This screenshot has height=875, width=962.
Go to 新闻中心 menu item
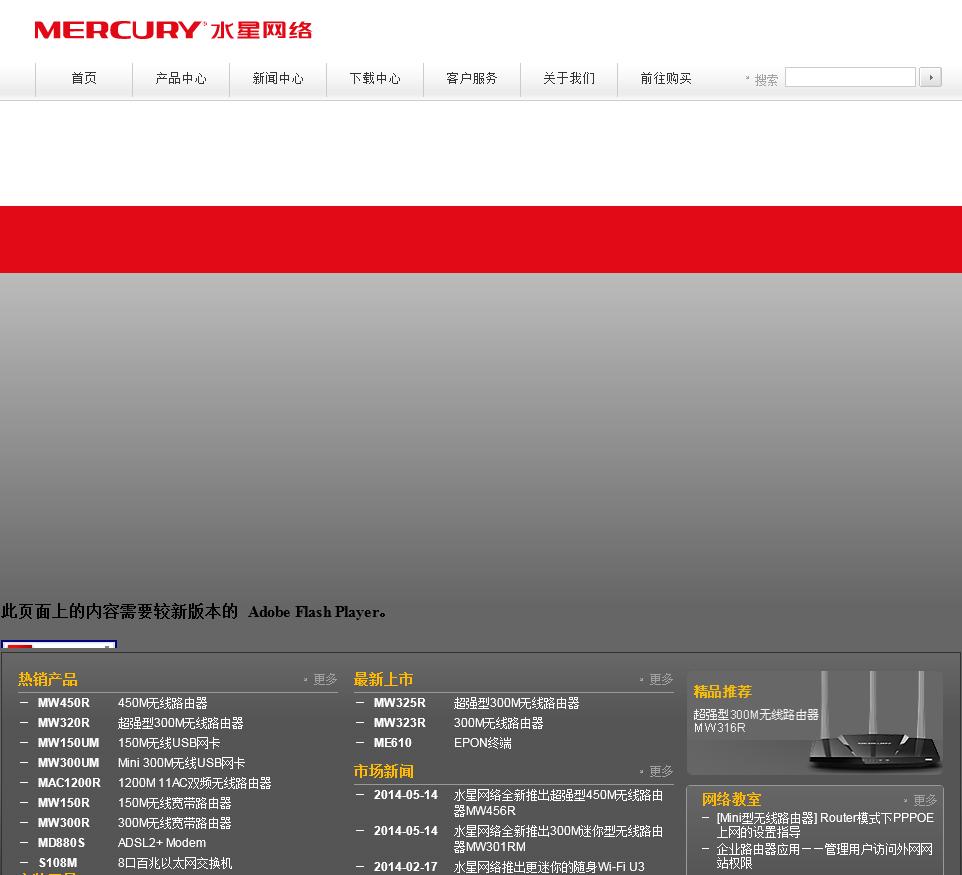[x=278, y=79]
